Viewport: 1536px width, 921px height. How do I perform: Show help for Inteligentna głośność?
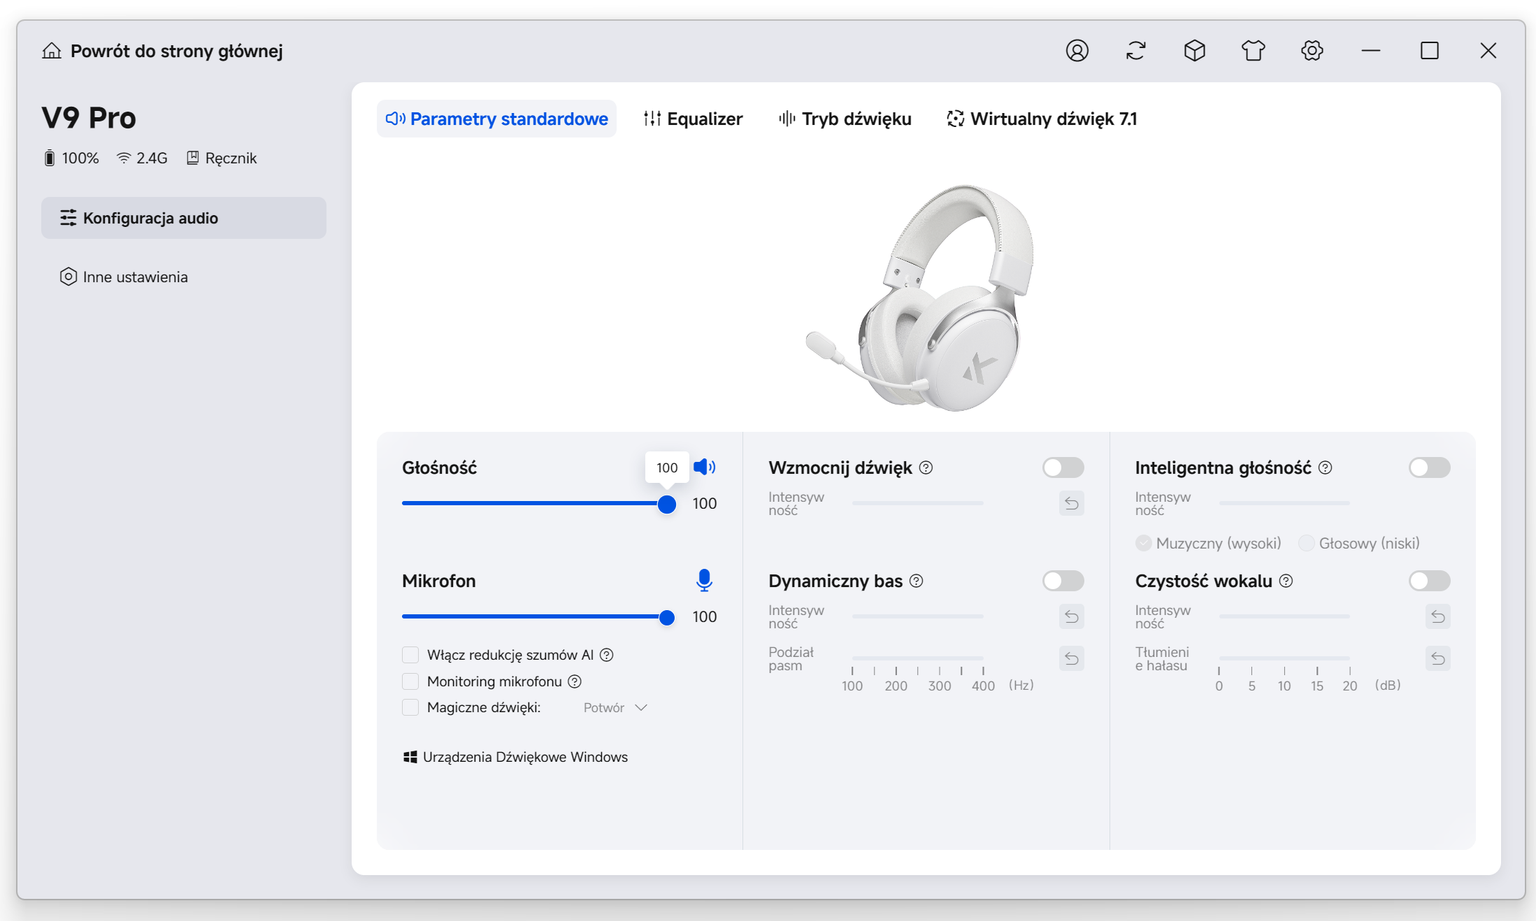[1325, 468]
